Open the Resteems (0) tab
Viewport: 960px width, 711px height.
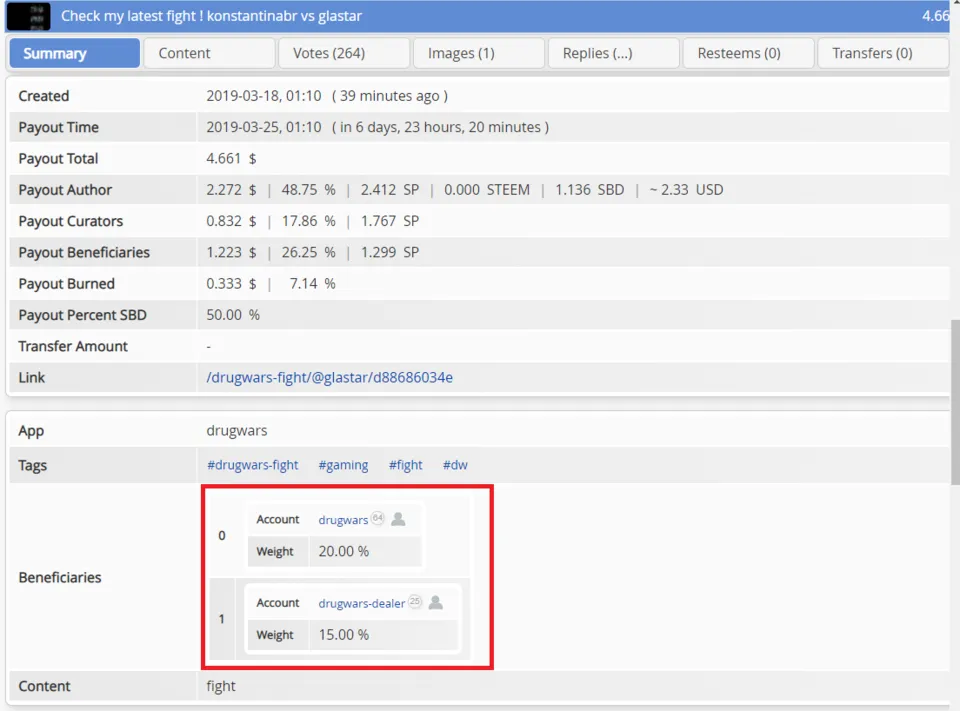[x=748, y=53]
